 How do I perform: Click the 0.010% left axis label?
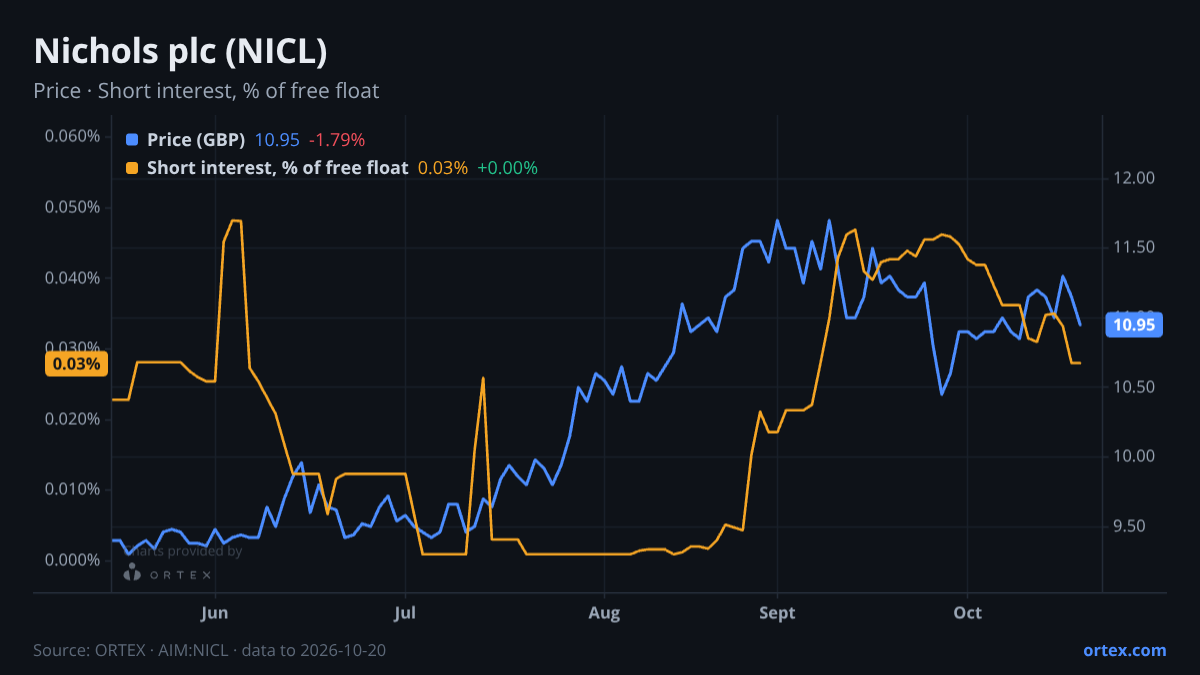point(73,489)
